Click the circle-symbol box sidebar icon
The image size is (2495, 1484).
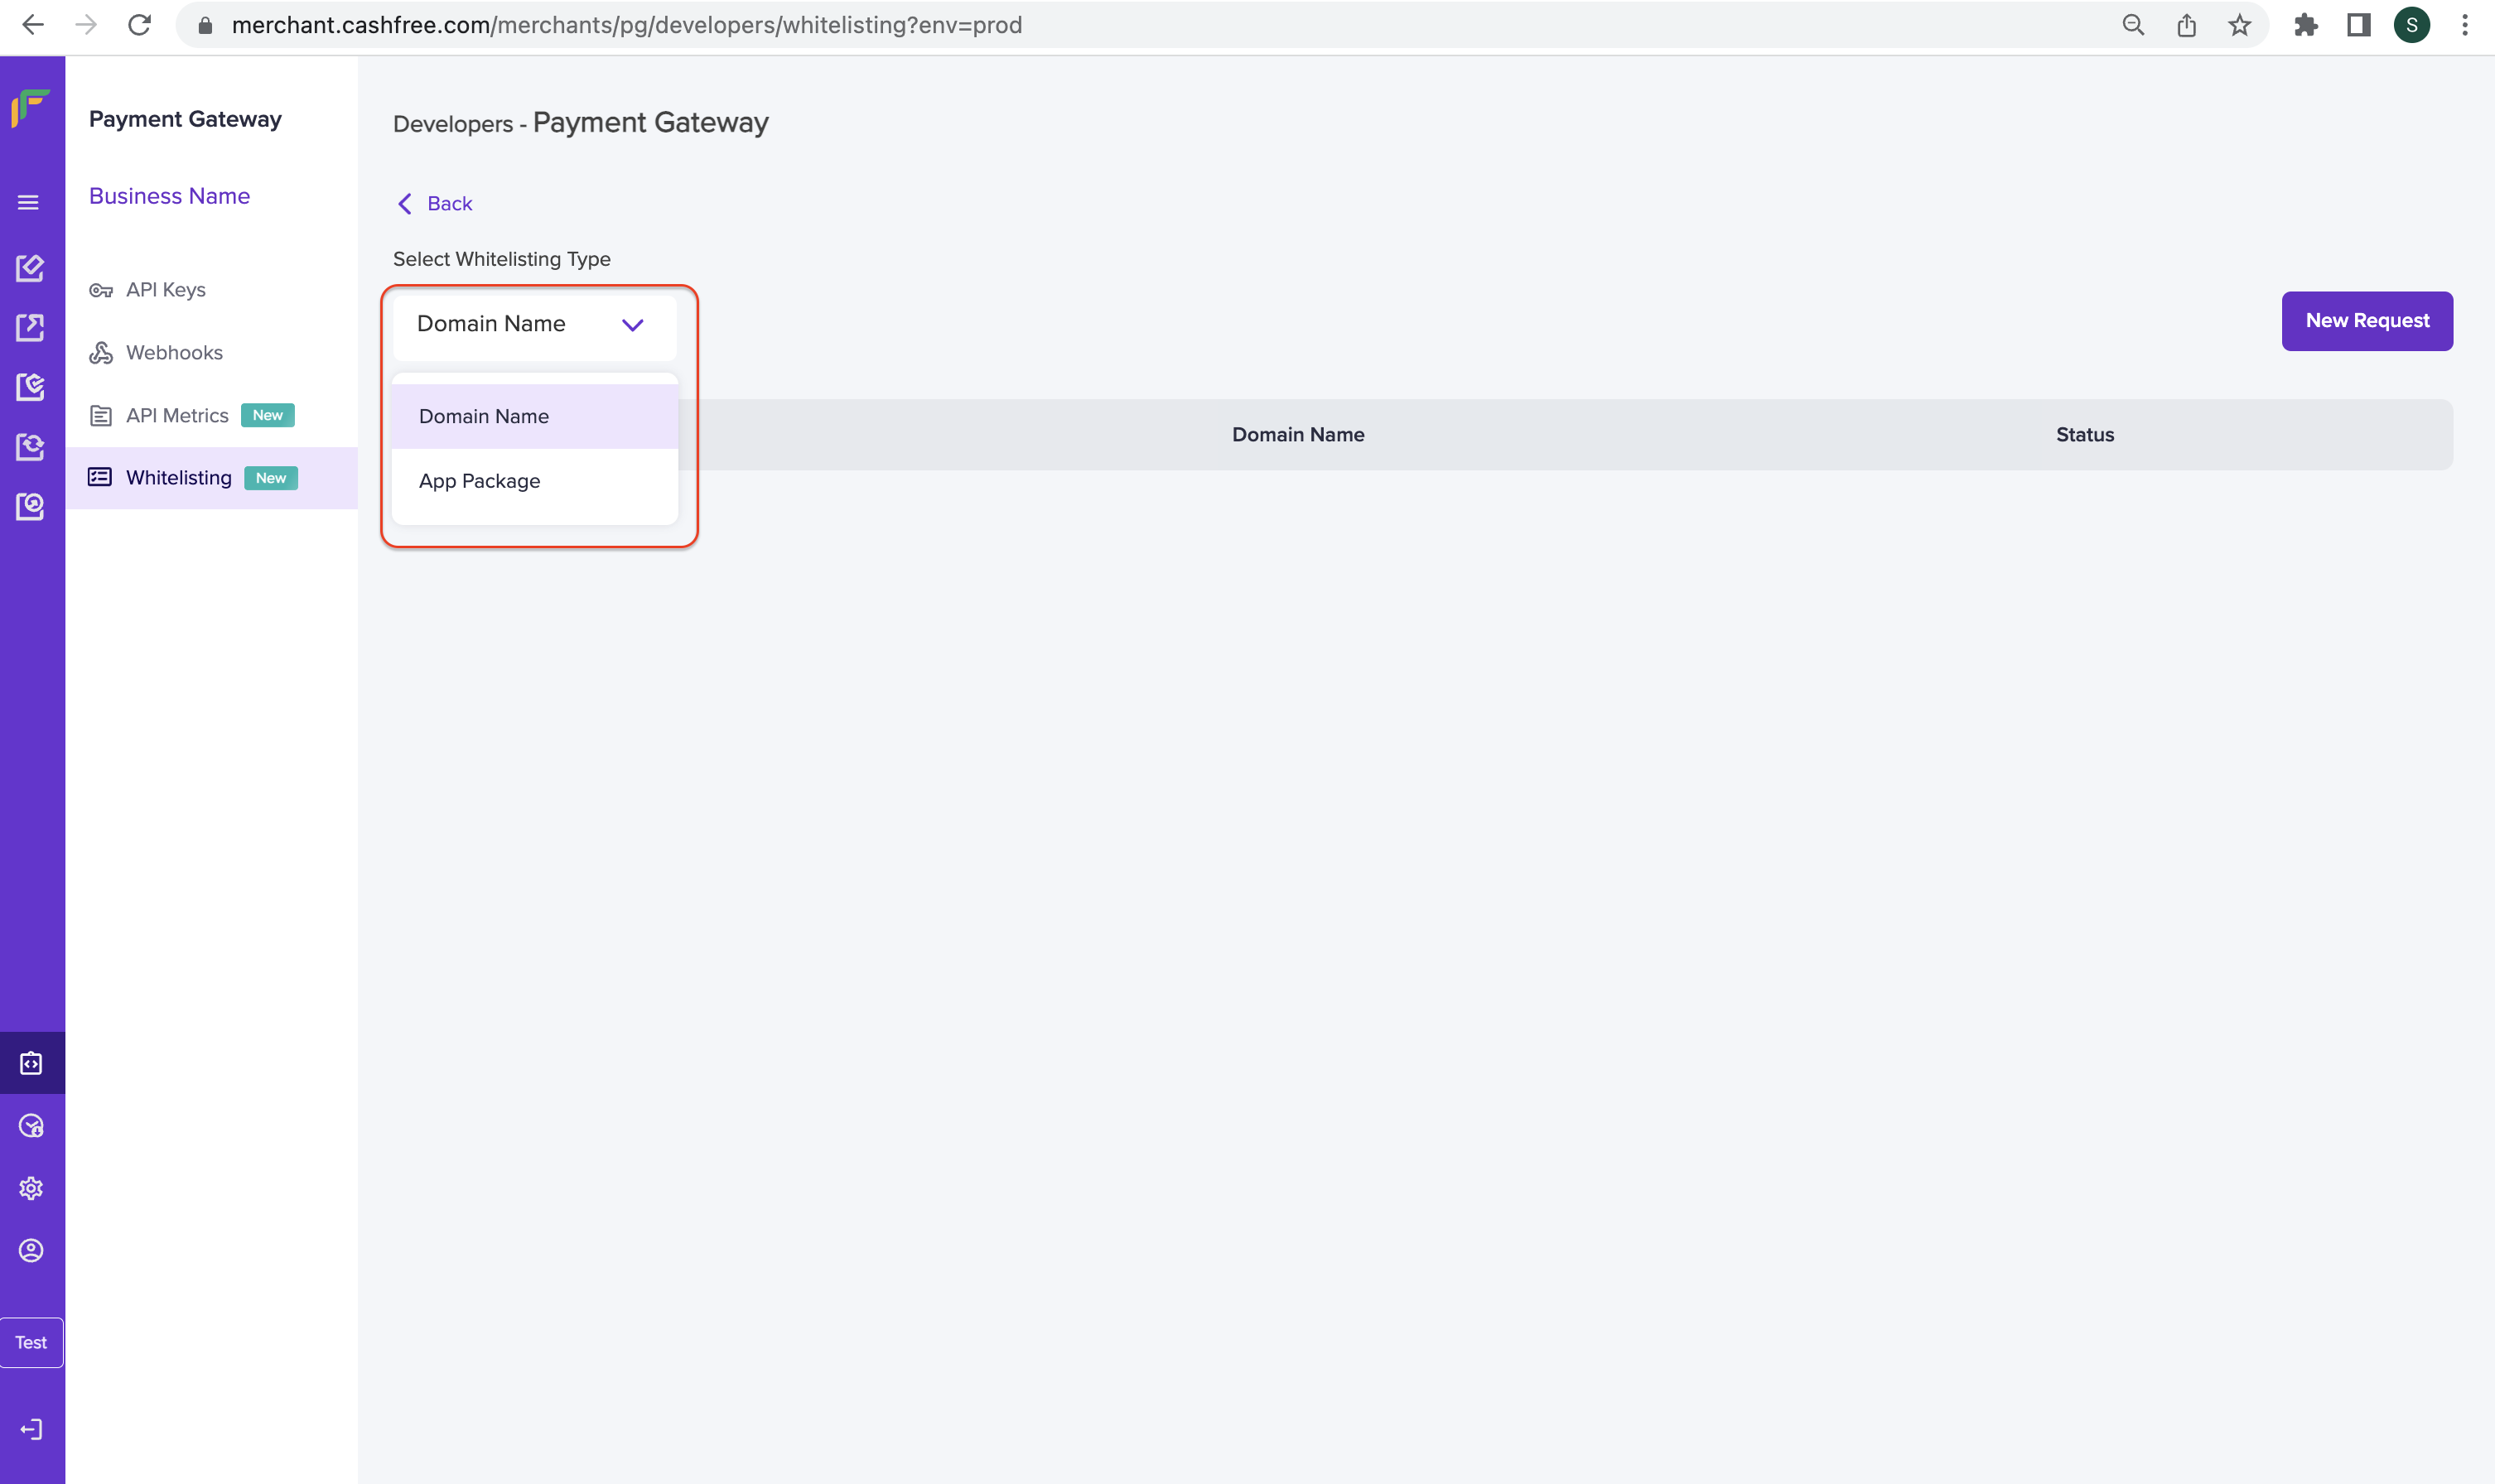tap(31, 506)
